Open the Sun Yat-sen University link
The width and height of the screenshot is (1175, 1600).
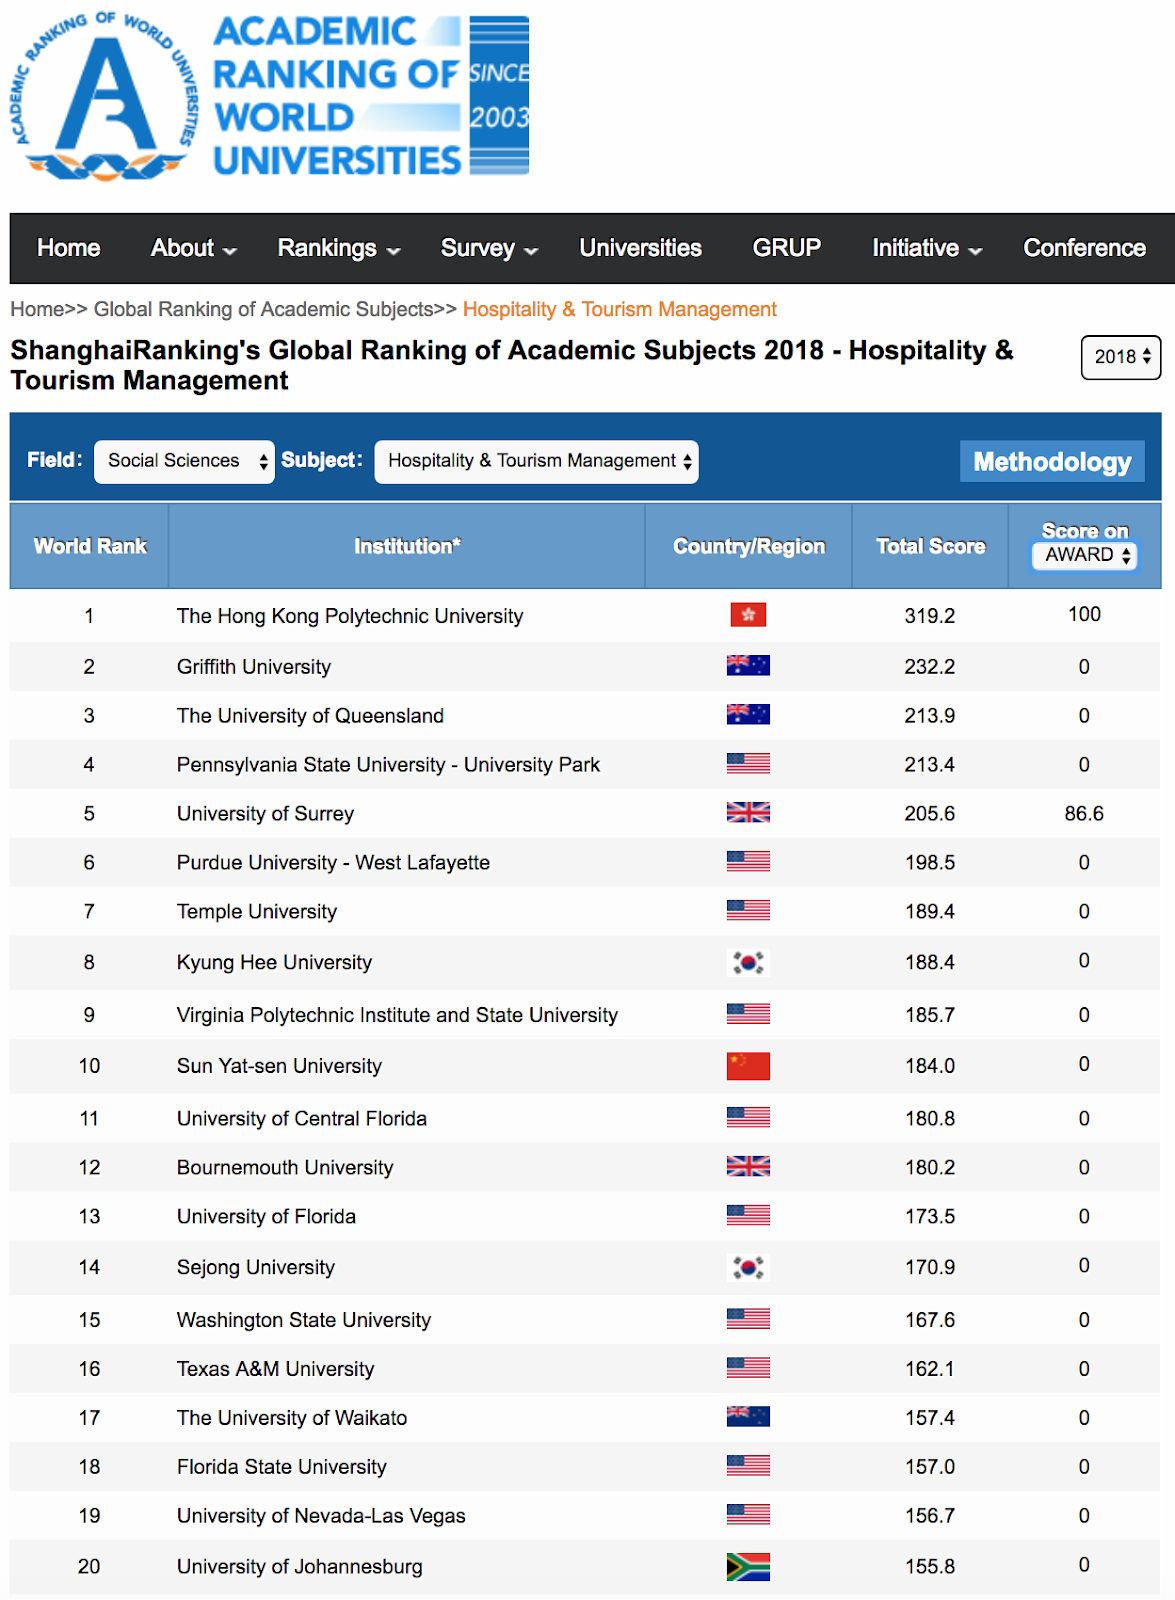[x=279, y=1066]
